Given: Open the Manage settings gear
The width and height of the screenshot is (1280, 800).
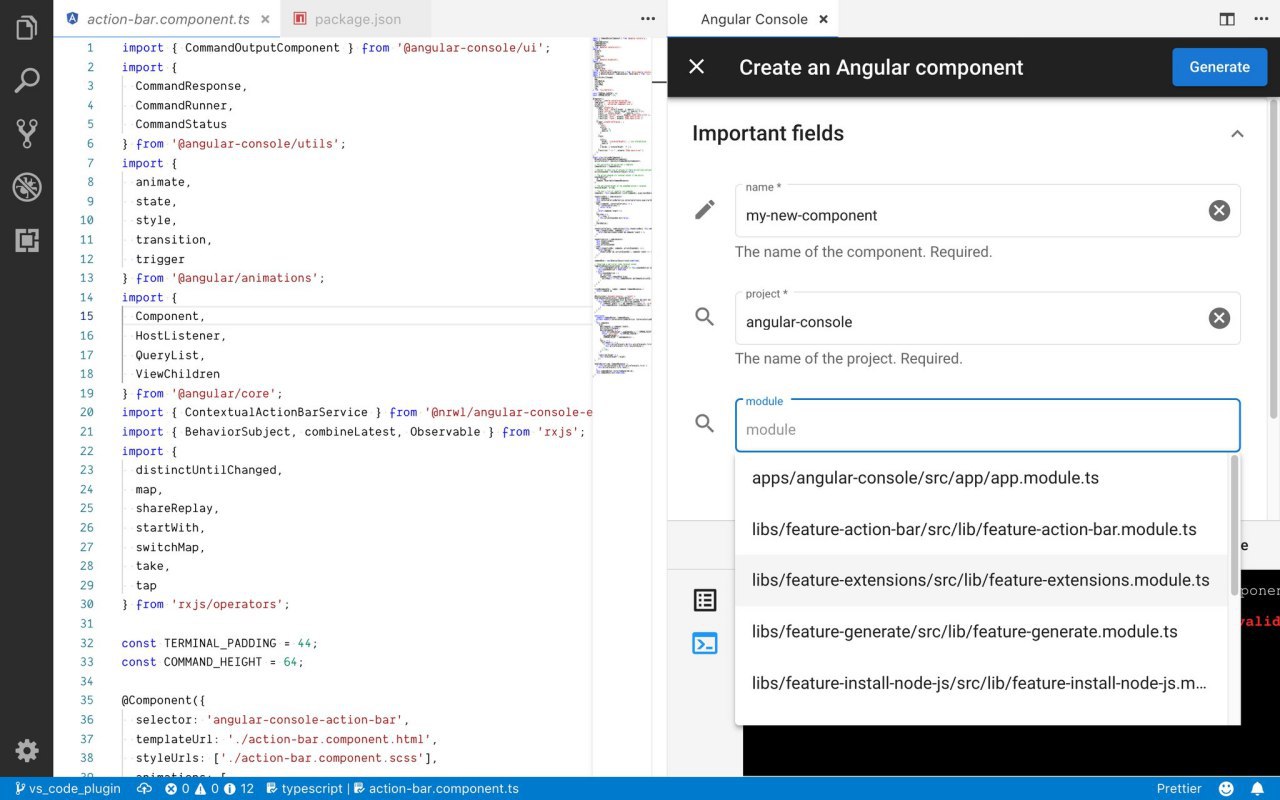Looking at the screenshot, I should [27, 751].
